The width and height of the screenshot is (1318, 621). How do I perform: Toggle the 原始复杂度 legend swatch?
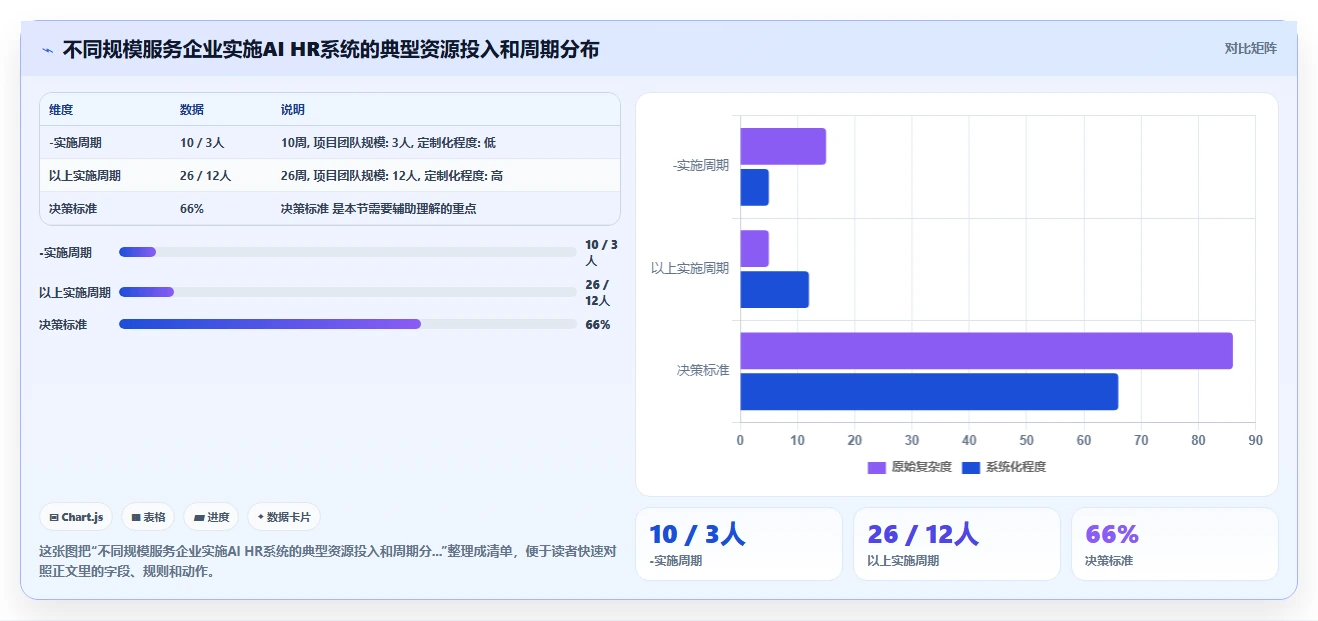click(877, 467)
